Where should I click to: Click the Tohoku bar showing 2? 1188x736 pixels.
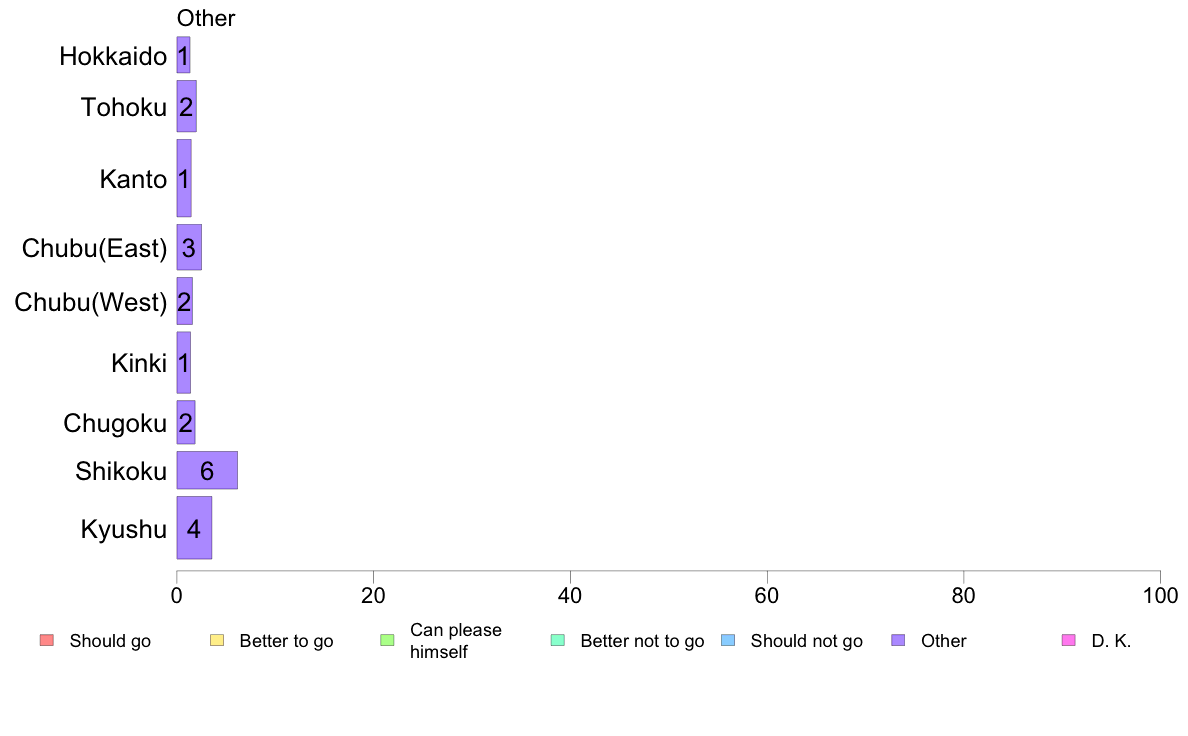pyautogui.click(x=186, y=107)
